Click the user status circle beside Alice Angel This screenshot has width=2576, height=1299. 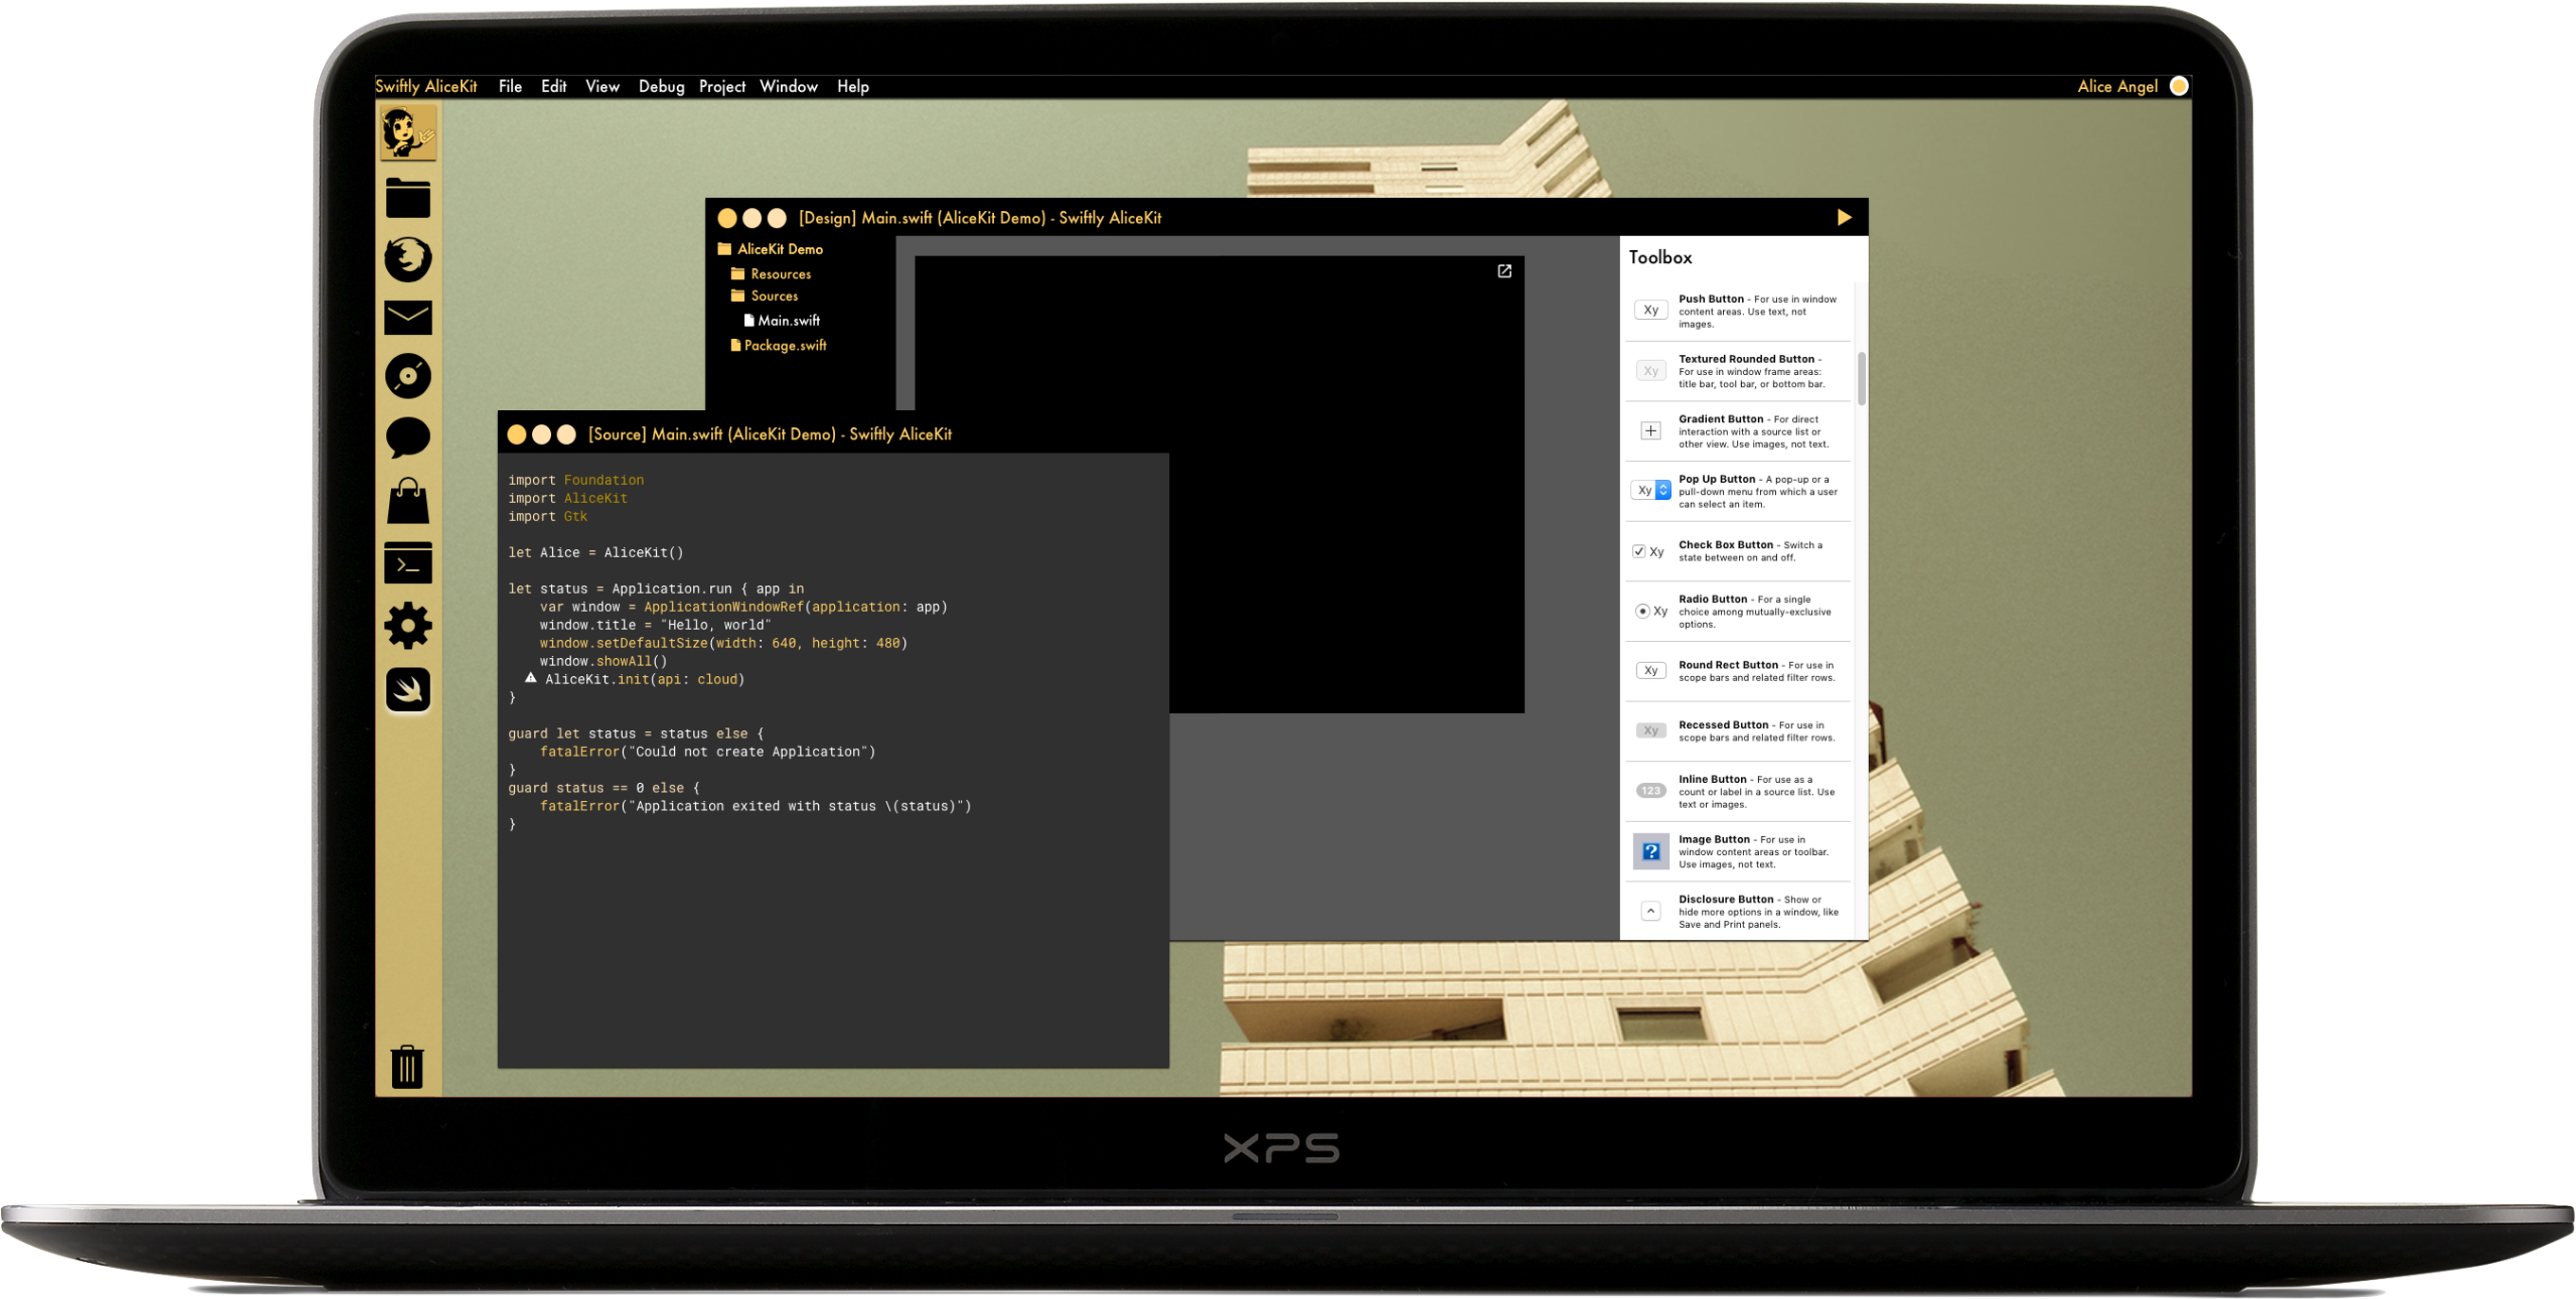(2179, 86)
